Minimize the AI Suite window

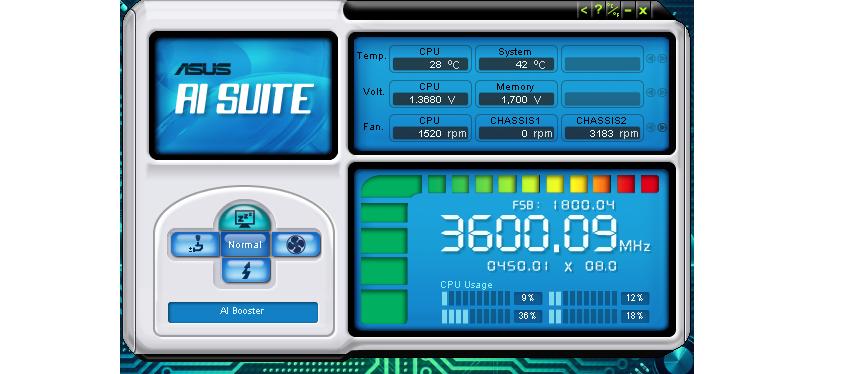coord(628,10)
